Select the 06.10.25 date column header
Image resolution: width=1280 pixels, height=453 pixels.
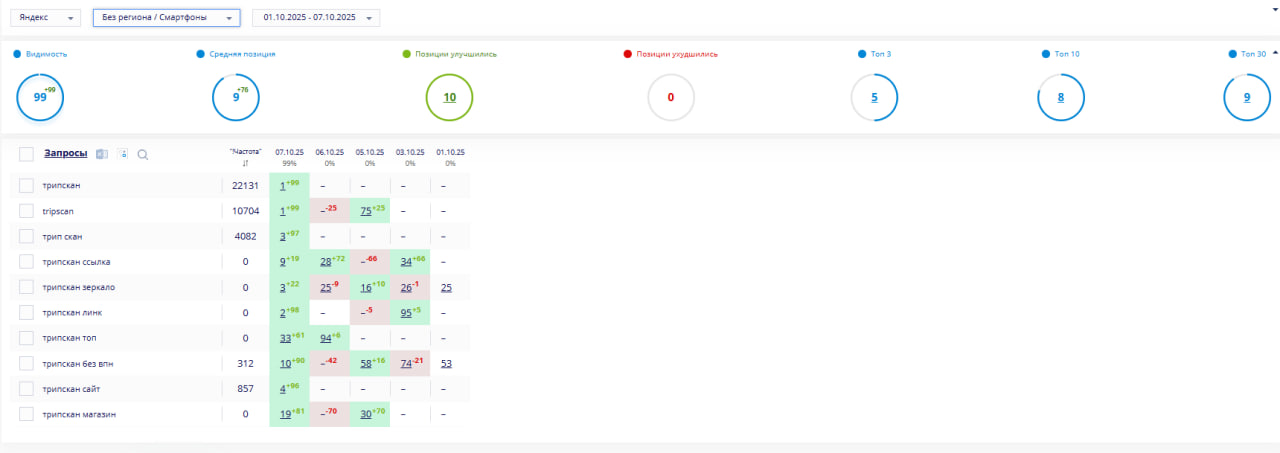(330, 152)
